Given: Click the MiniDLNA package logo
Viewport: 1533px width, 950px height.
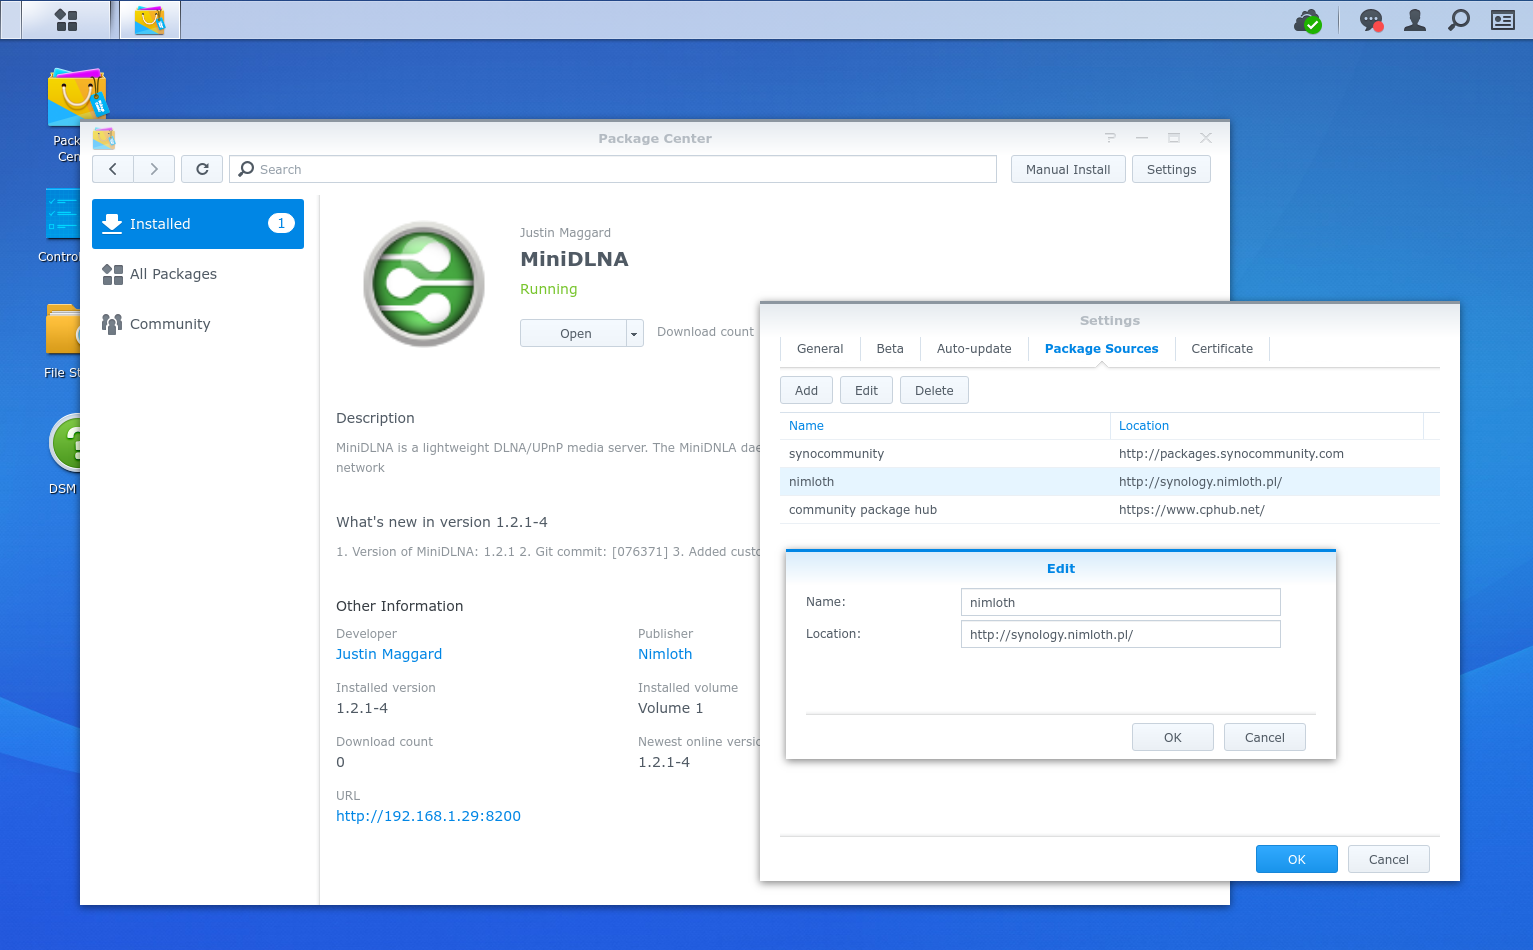Looking at the screenshot, I should click(x=424, y=284).
